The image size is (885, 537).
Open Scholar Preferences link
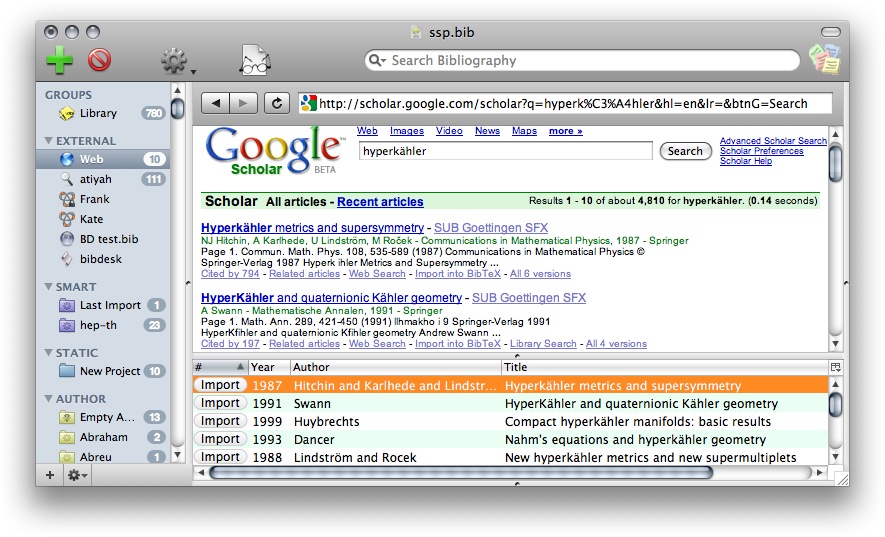click(x=761, y=151)
